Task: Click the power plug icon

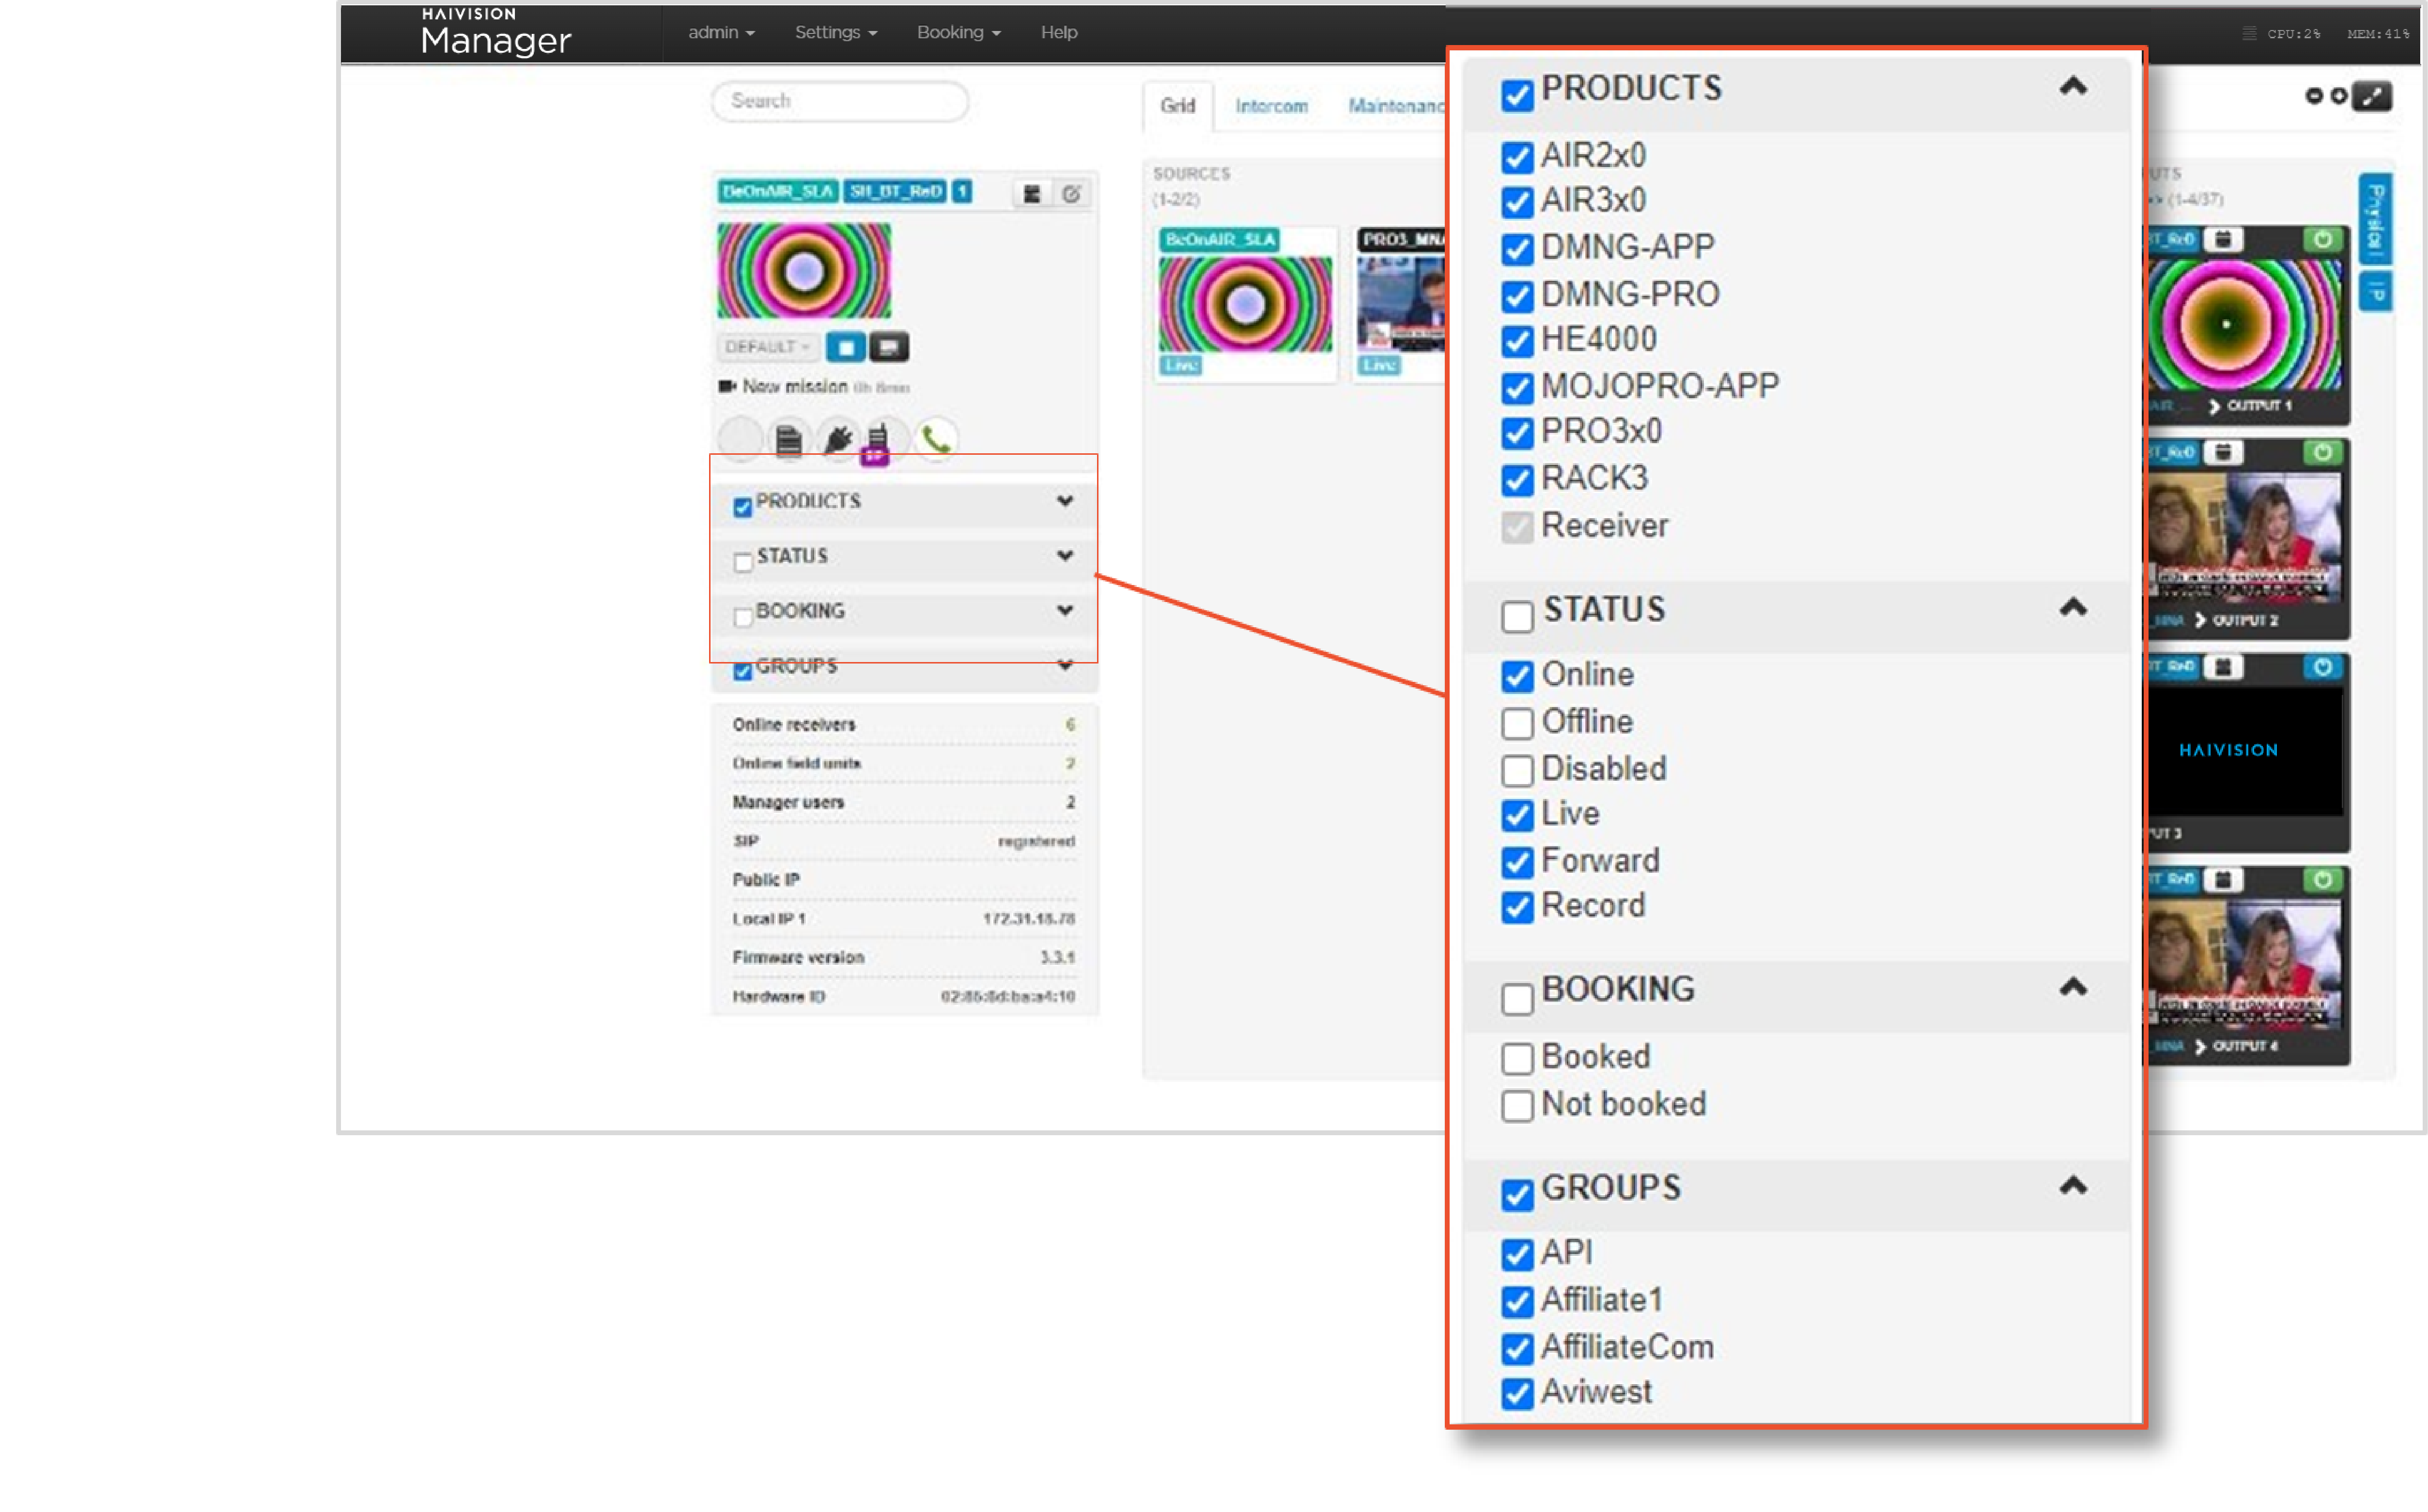Action: [x=838, y=439]
